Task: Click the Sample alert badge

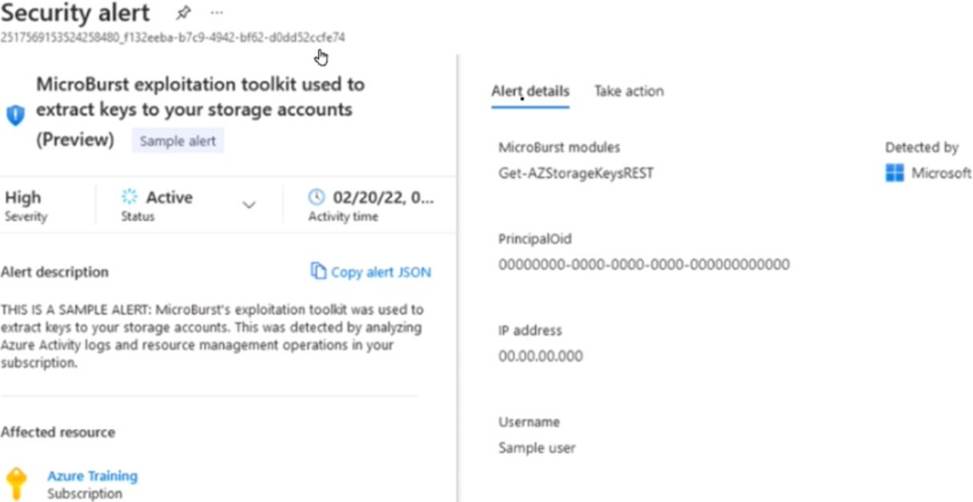Action: pyautogui.click(x=178, y=141)
